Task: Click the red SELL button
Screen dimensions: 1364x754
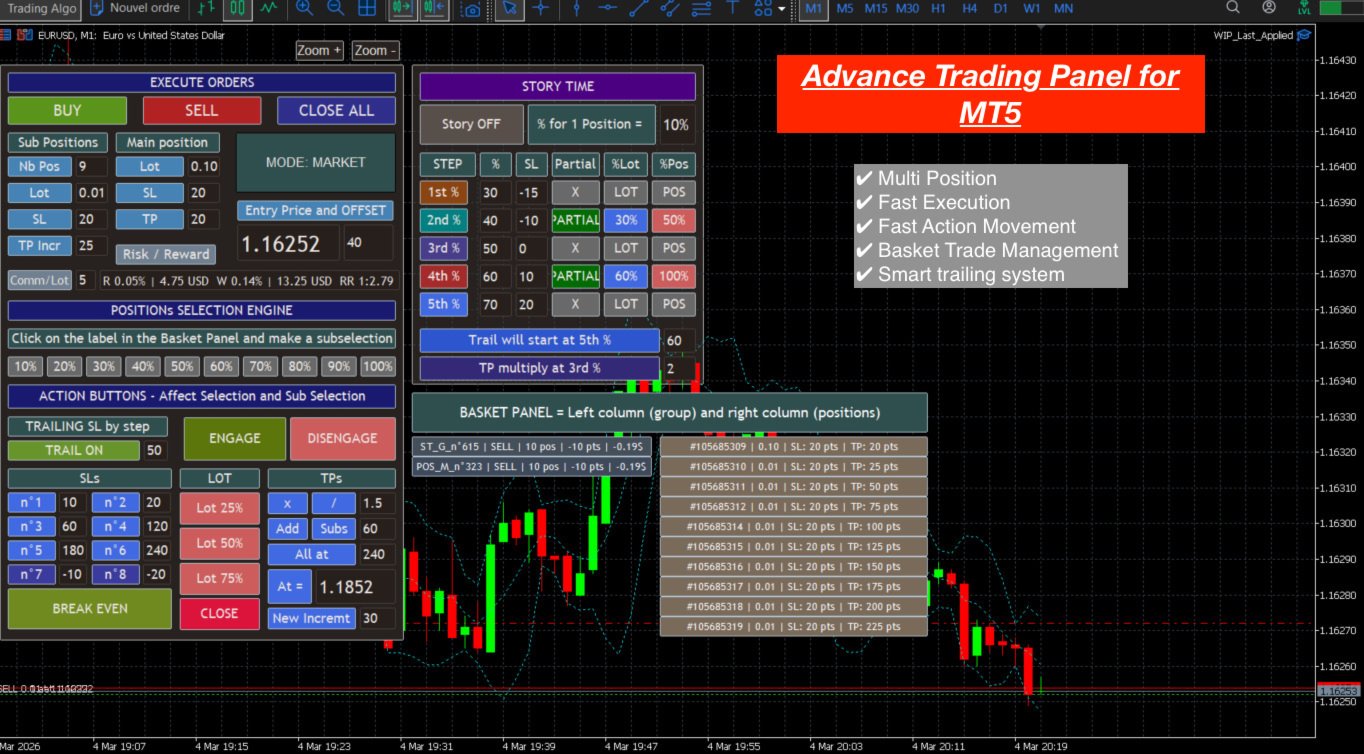Action: pos(202,110)
